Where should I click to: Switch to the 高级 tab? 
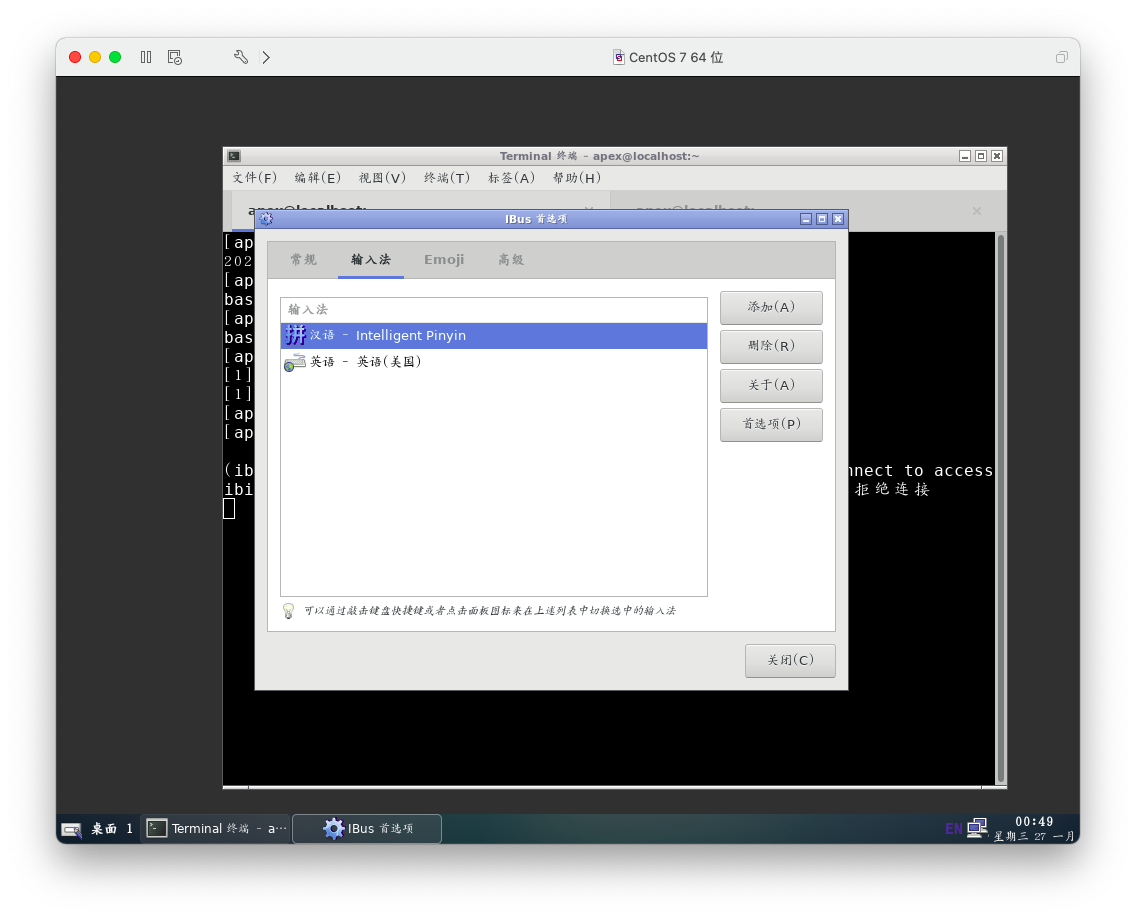[511, 259]
